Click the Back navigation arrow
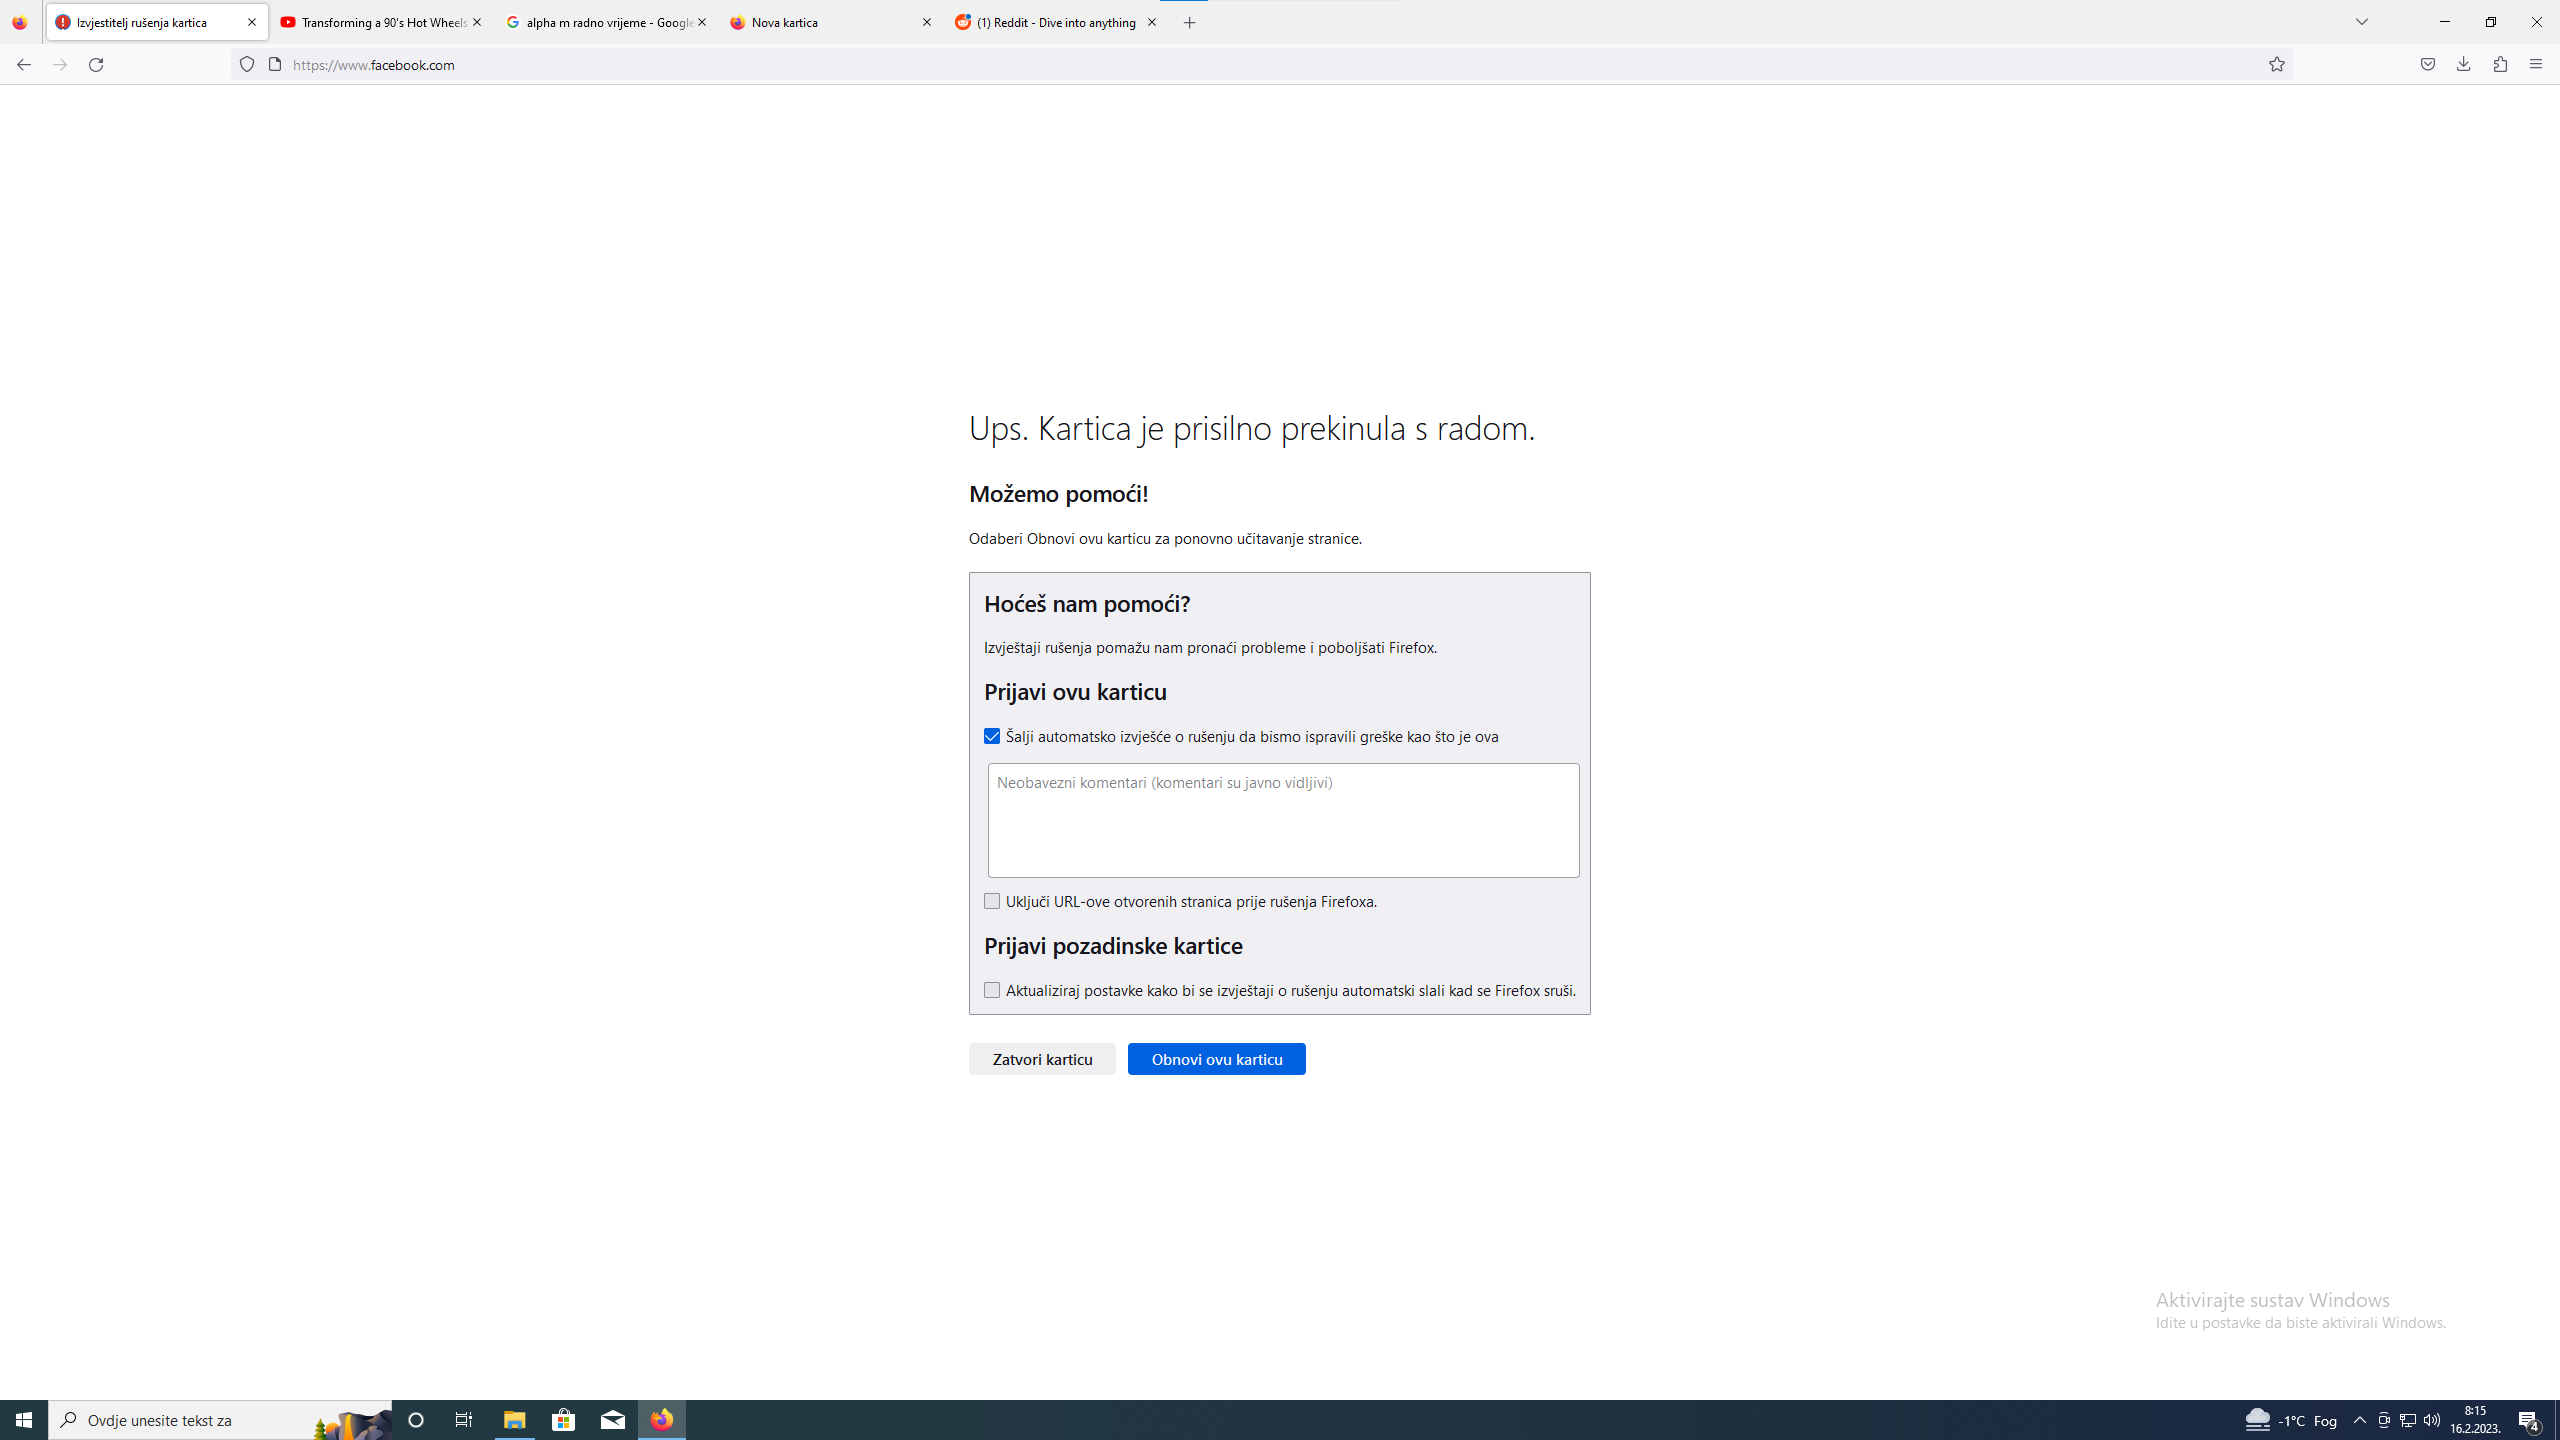 (23, 65)
